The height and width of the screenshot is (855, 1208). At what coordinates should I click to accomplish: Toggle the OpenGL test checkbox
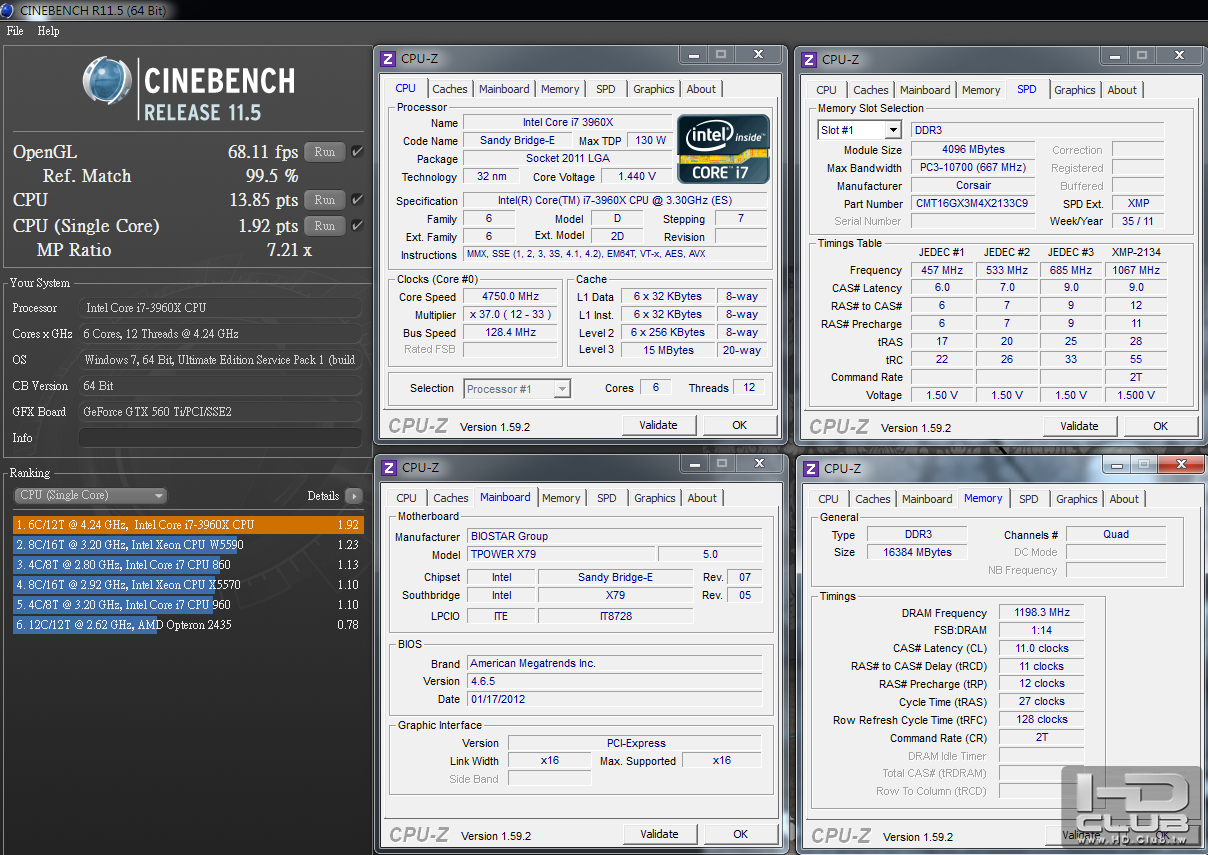point(357,152)
